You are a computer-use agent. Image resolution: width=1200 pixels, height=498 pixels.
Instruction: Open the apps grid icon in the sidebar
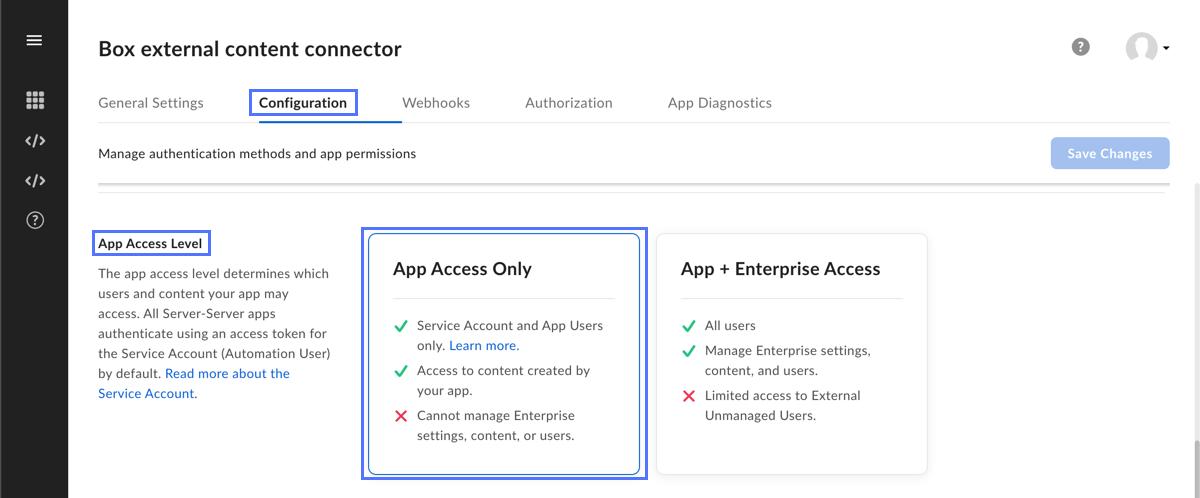coord(35,100)
